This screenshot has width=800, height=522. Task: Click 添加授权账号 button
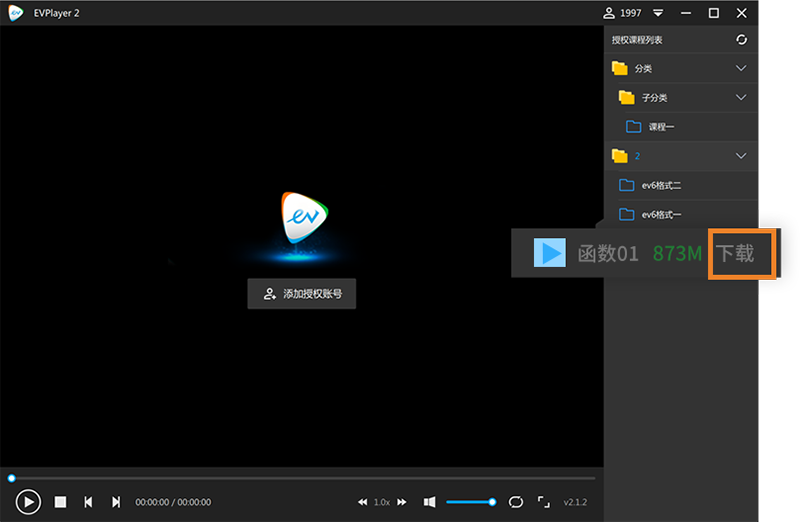(302, 294)
